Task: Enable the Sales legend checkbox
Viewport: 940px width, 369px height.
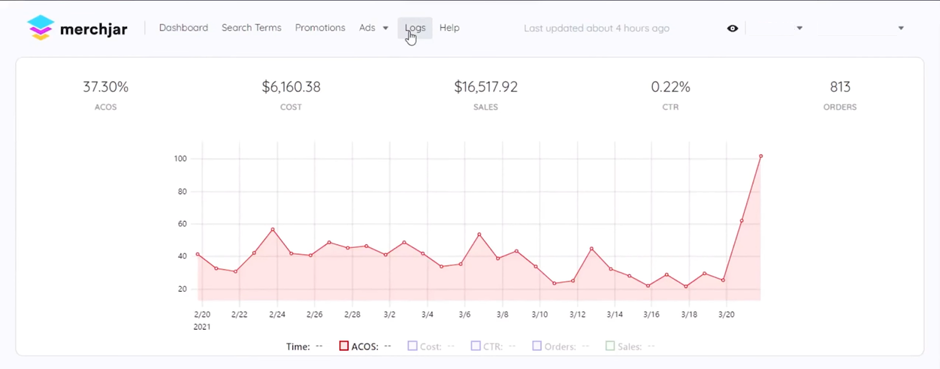Action: 610,346
